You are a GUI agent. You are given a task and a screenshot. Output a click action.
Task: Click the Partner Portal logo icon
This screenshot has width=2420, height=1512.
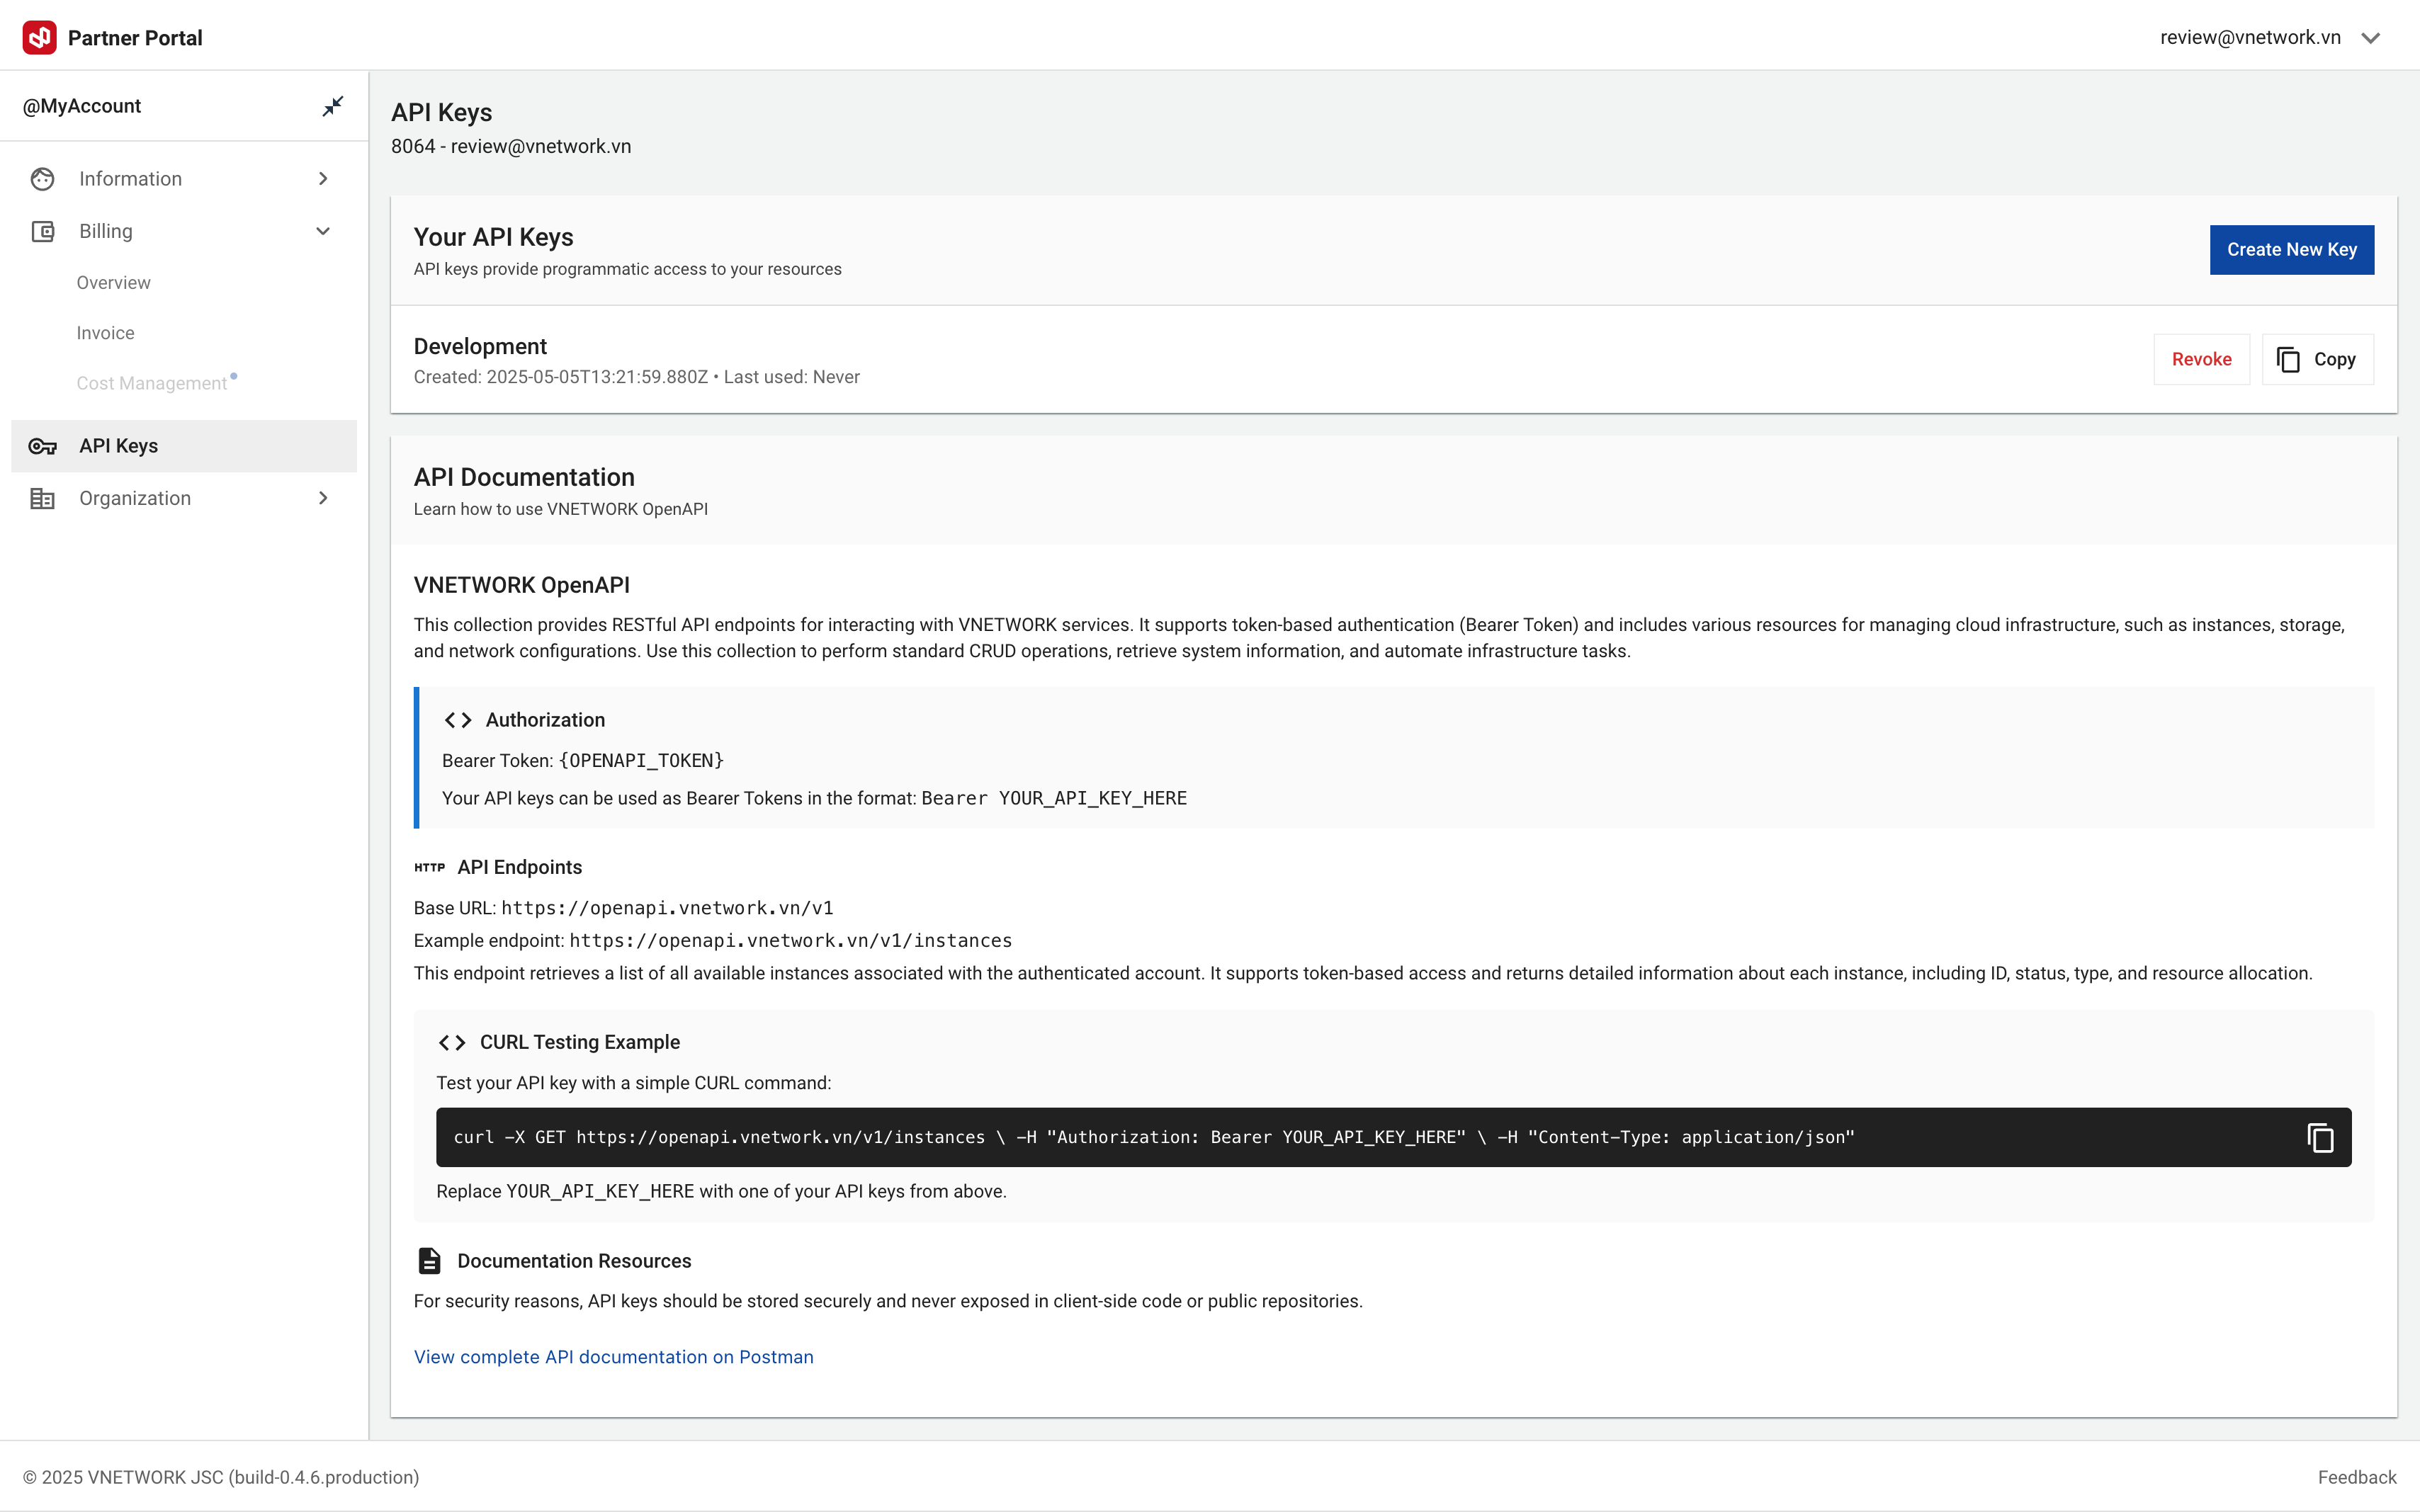[x=39, y=37]
